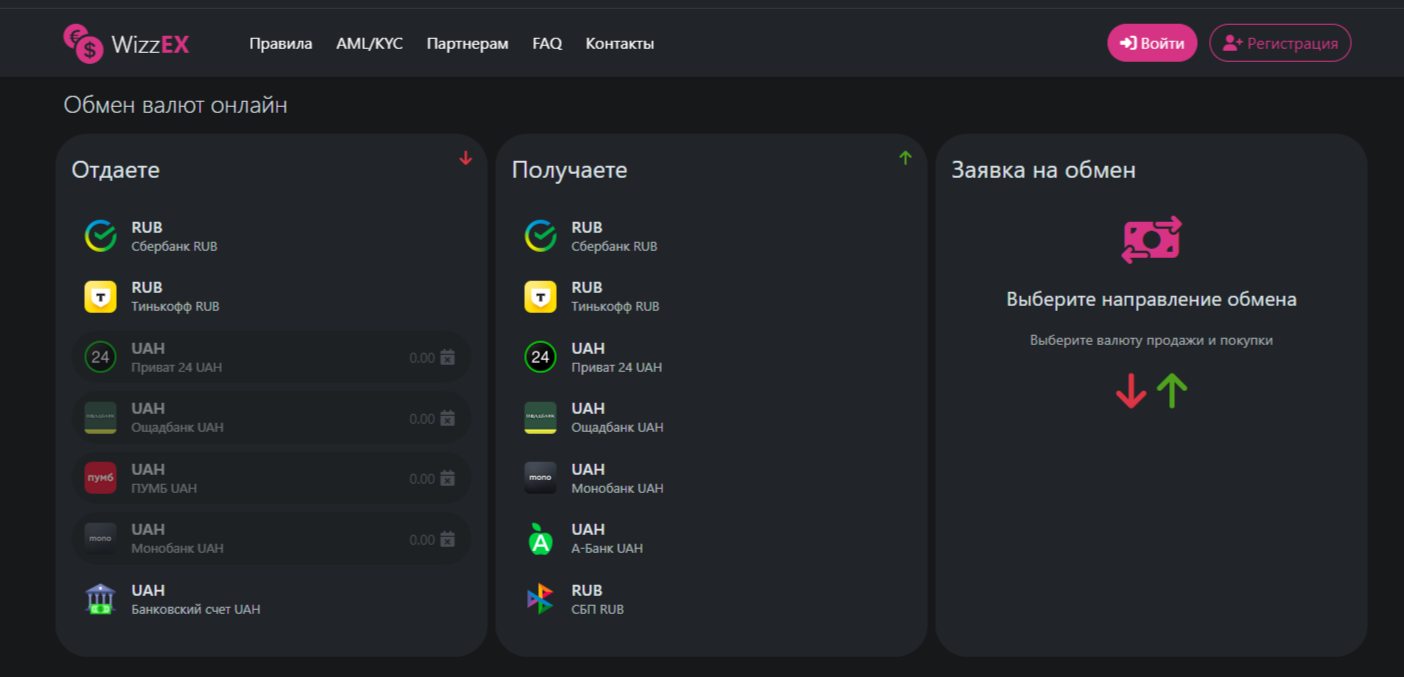Click small green up arrow in Получаете panel
The height and width of the screenshot is (677, 1404).
pos(906,158)
